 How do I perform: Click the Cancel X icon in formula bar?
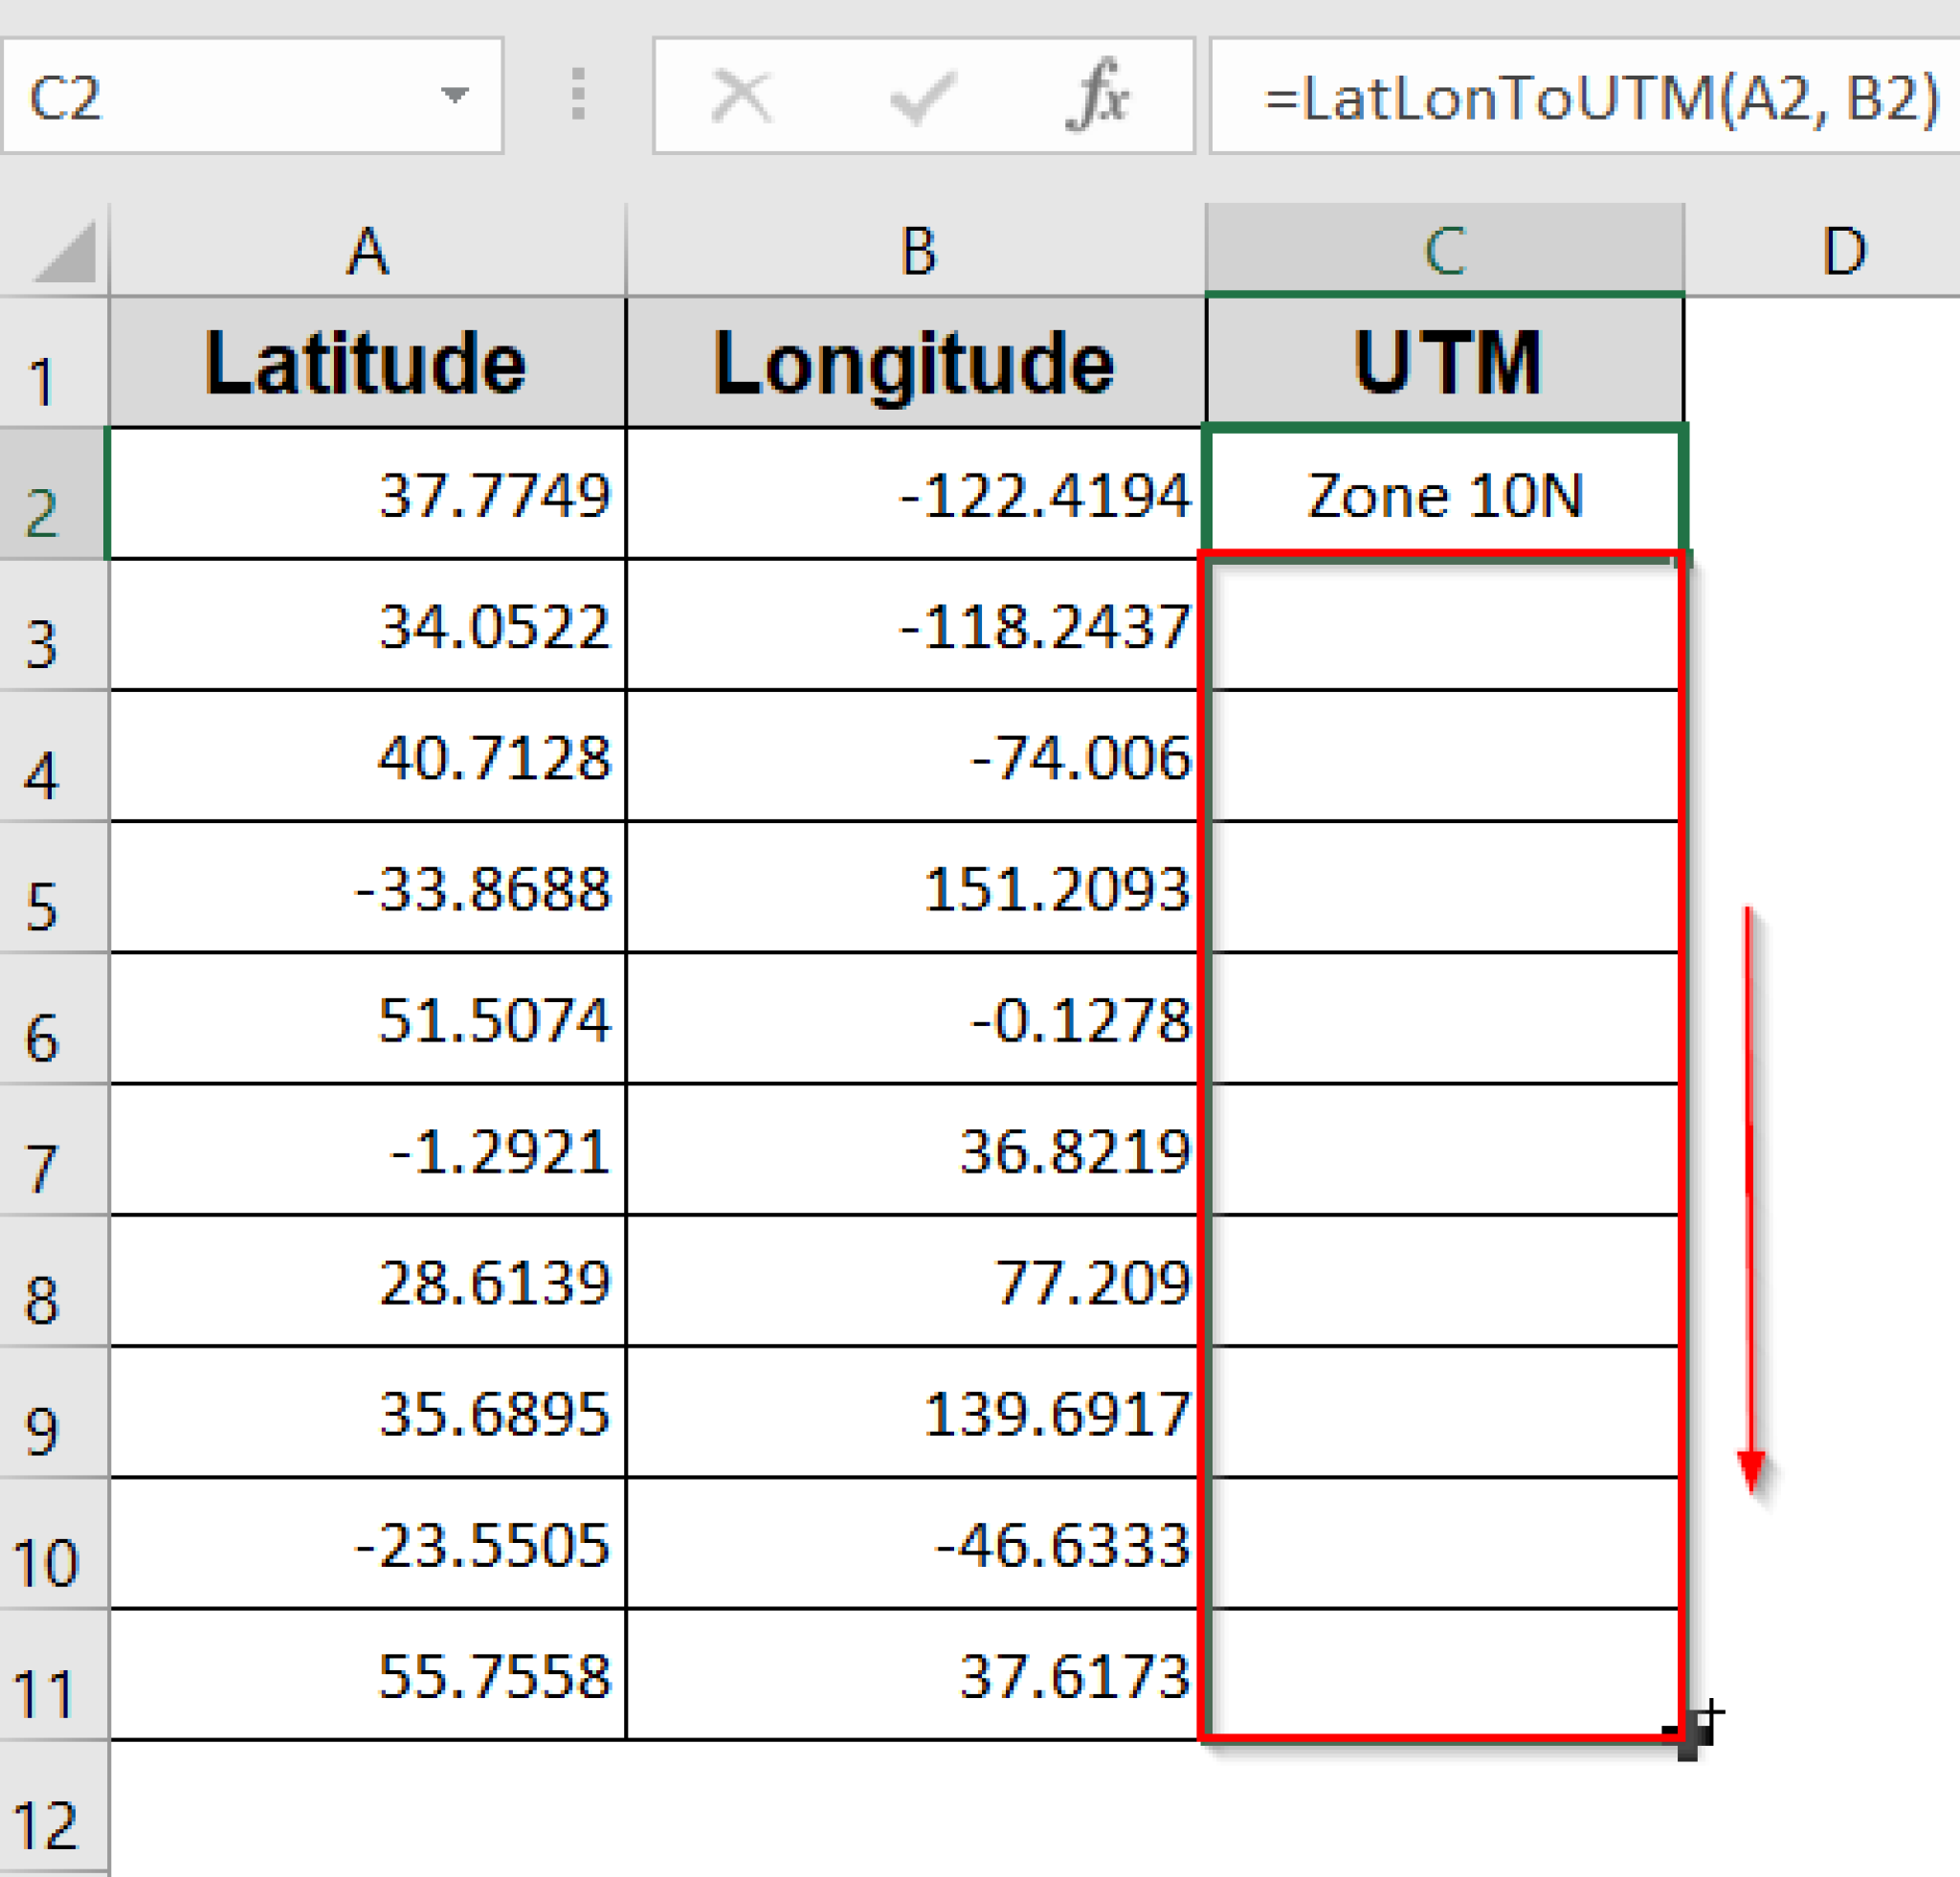point(740,93)
